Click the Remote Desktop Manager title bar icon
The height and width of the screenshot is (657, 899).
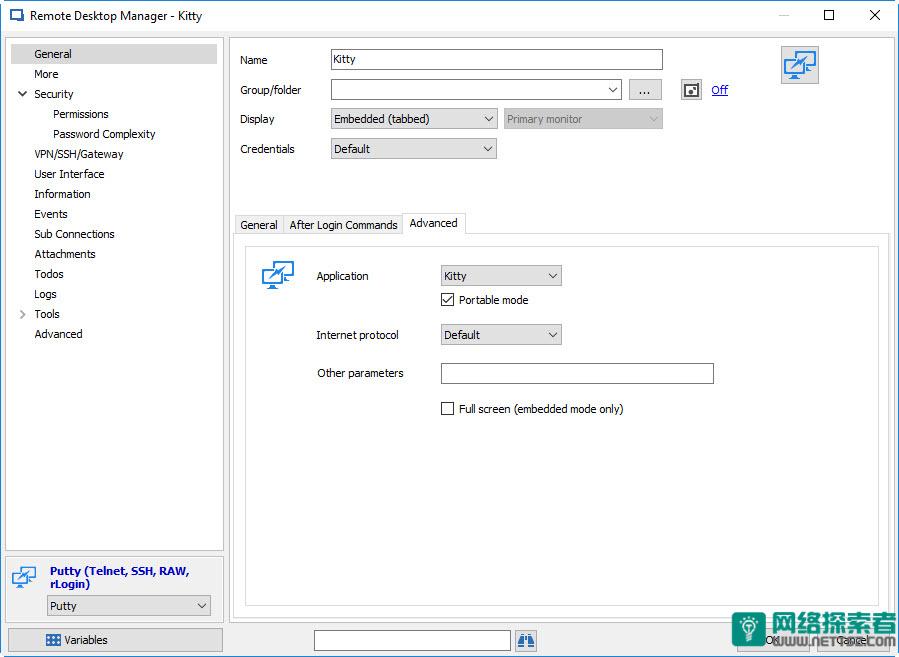[x=17, y=15]
